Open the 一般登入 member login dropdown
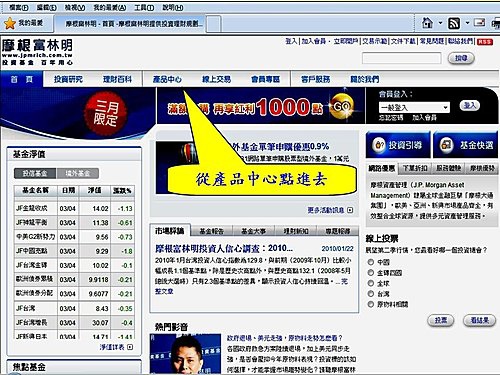Viewport: 500px width, 375px height. (x=414, y=107)
